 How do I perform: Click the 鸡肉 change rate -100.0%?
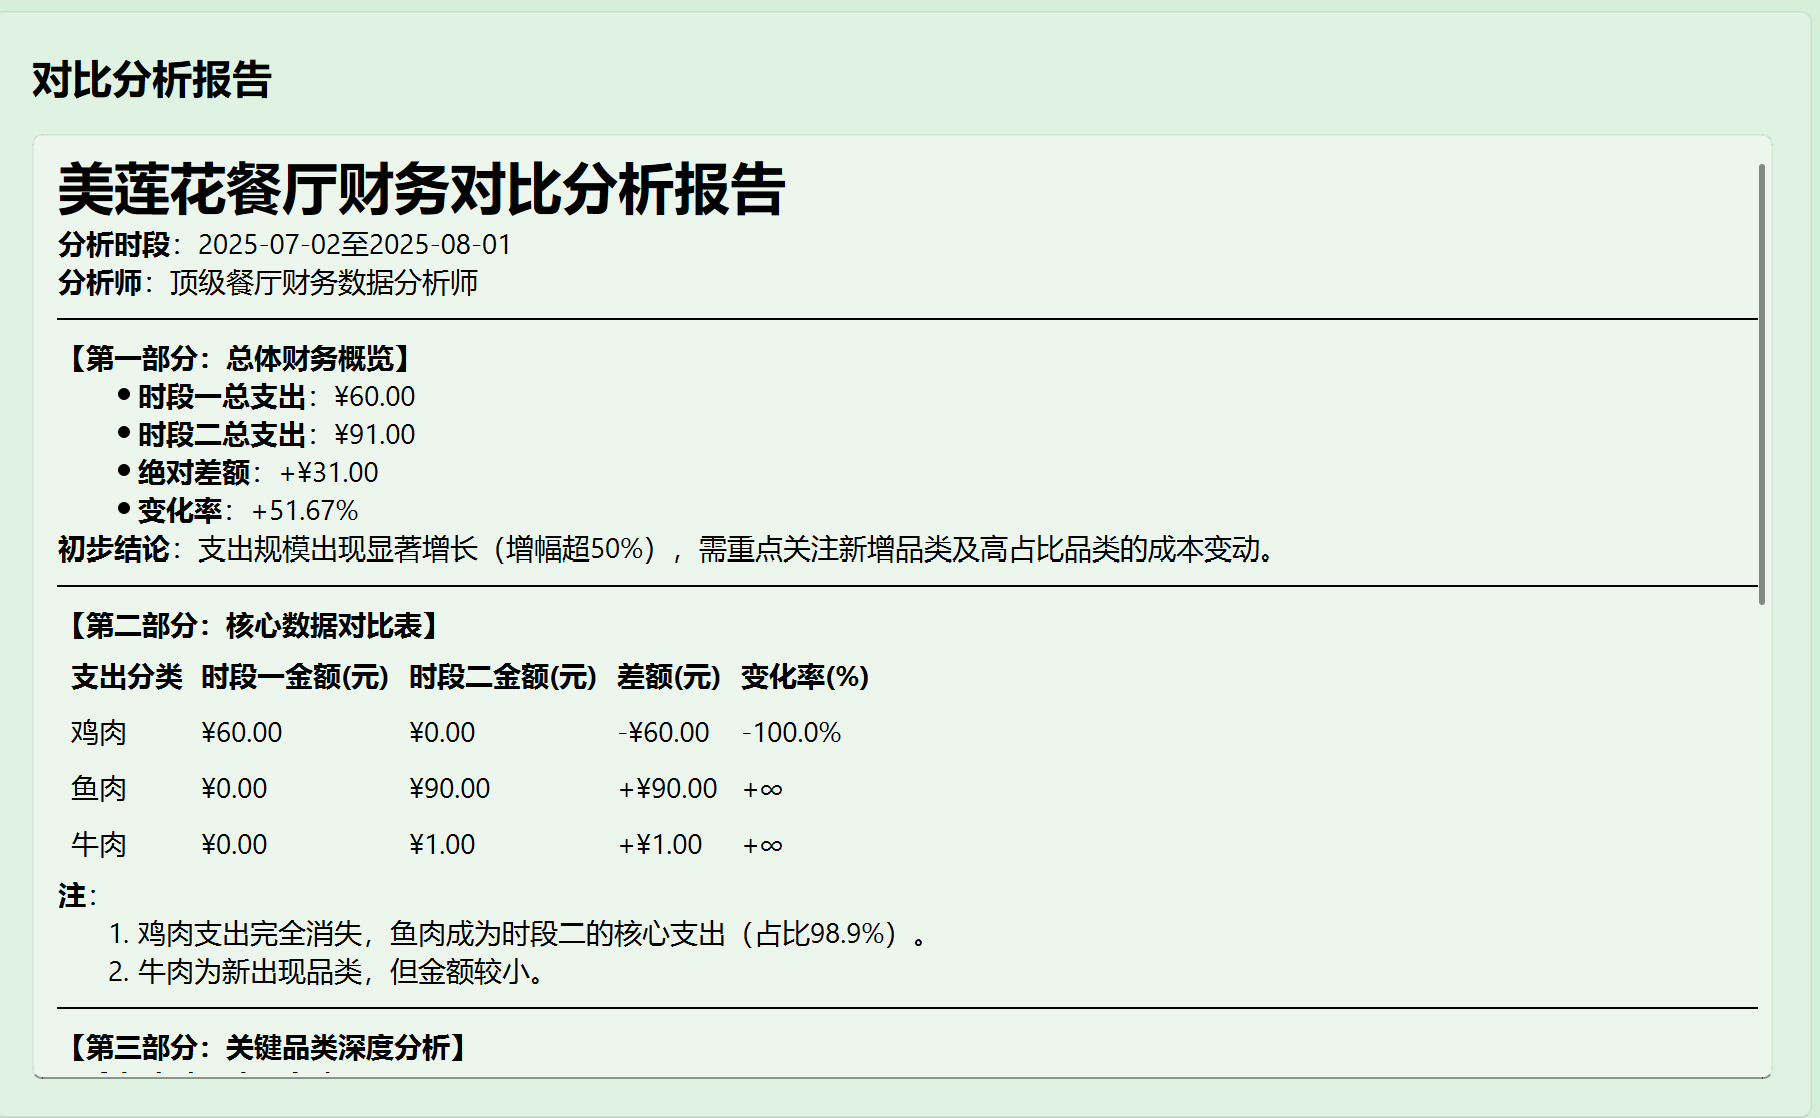pos(792,733)
